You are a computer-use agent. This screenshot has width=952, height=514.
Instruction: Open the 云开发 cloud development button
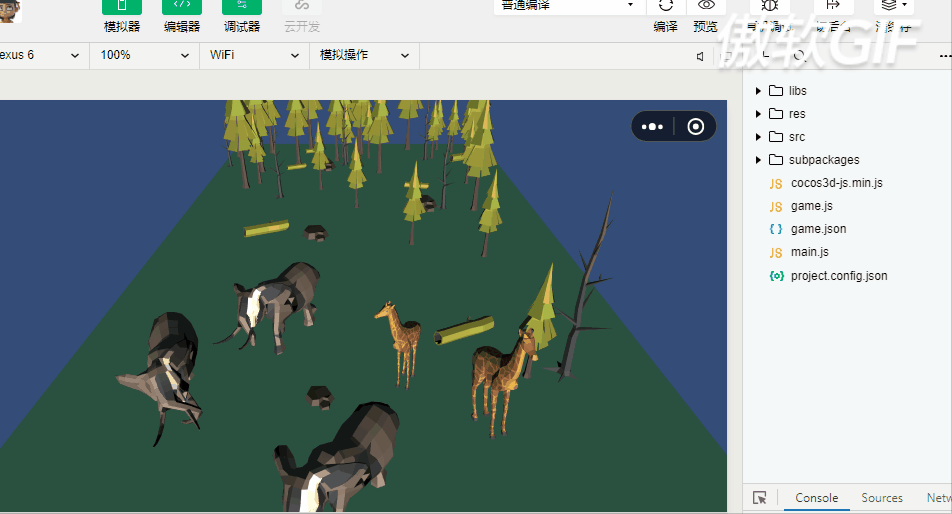click(x=302, y=7)
